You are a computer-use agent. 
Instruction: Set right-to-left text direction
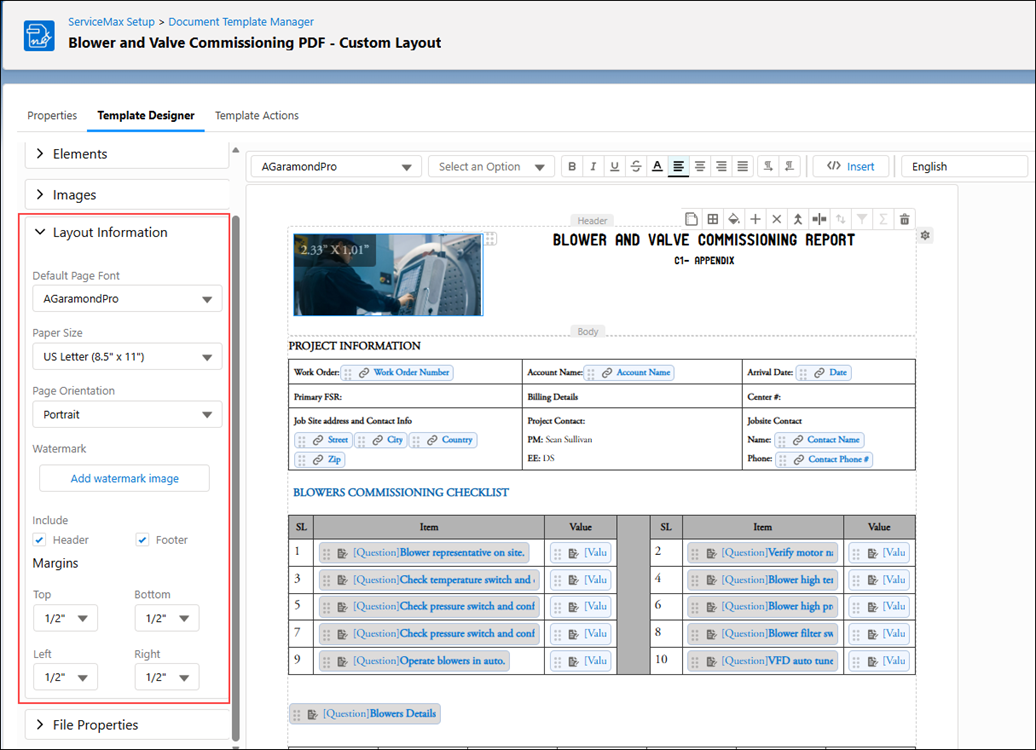790,167
